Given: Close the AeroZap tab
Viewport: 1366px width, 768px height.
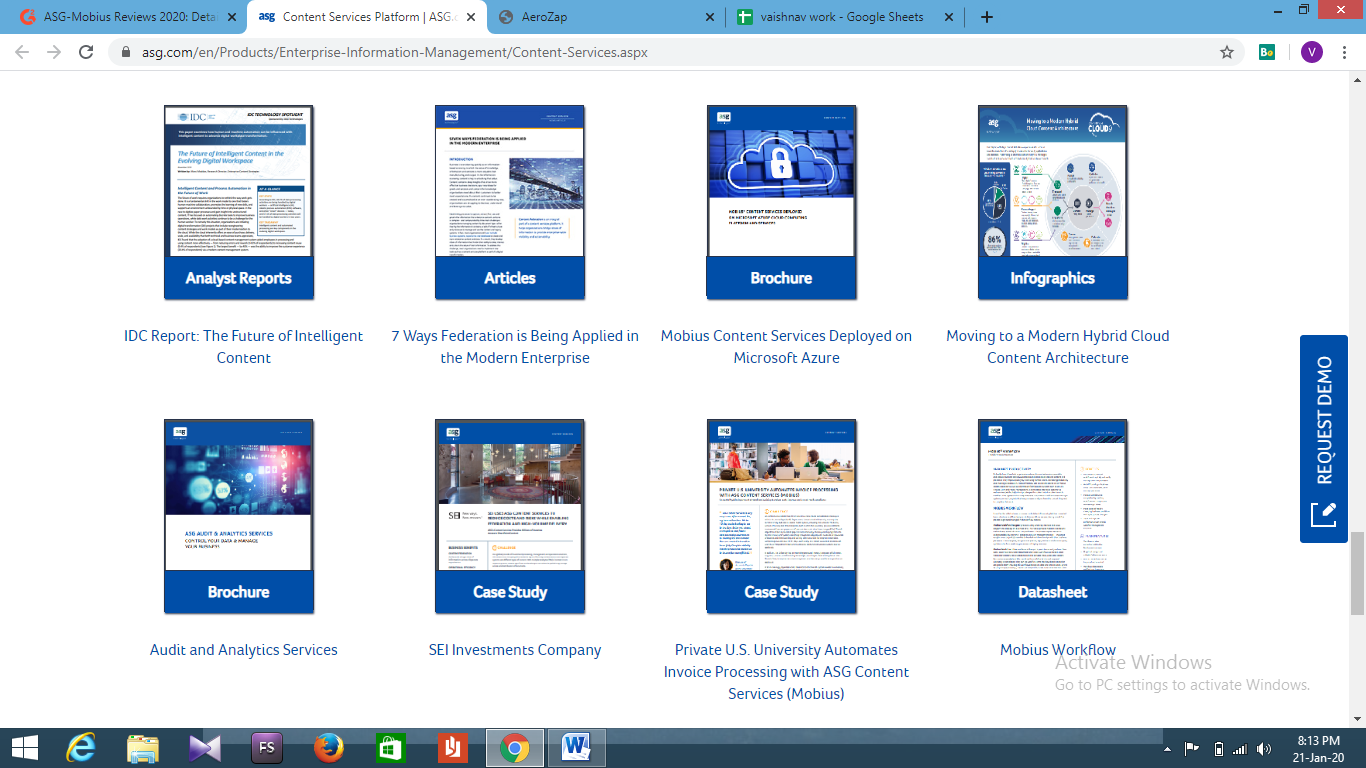Looking at the screenshot, I should tap(710, 17).
